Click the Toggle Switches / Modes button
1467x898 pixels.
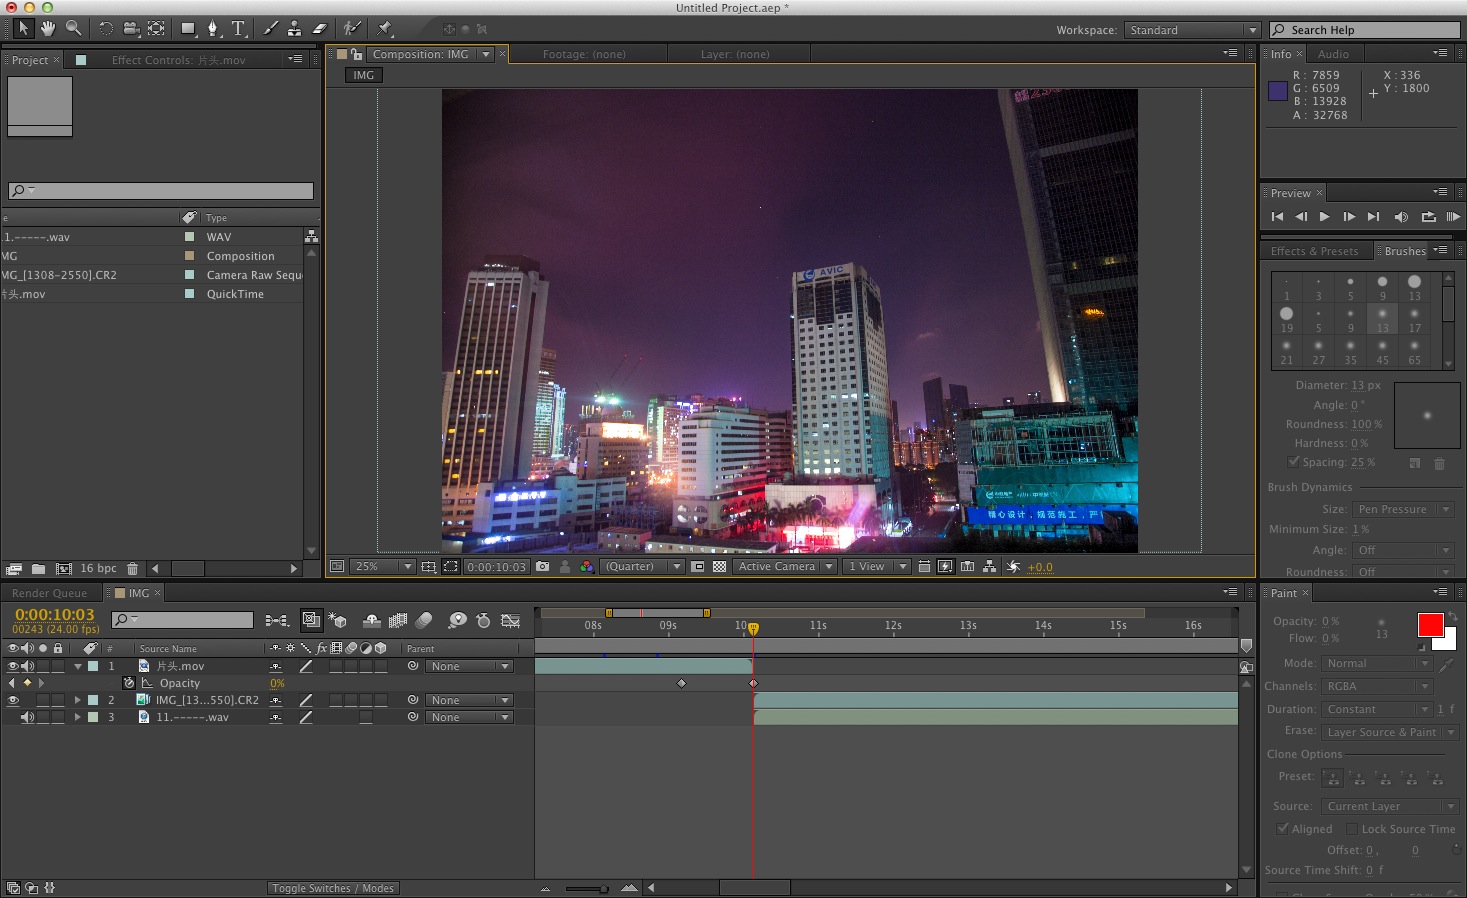point(333,888)
